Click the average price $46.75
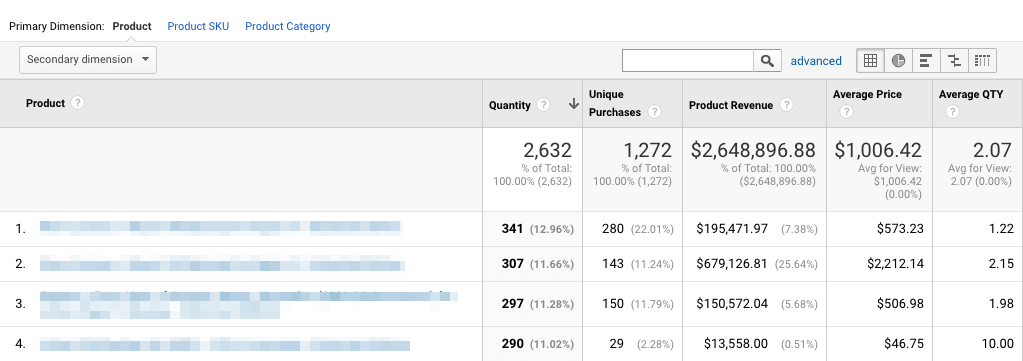This screenshot has height=361, width=1023. 905,343
